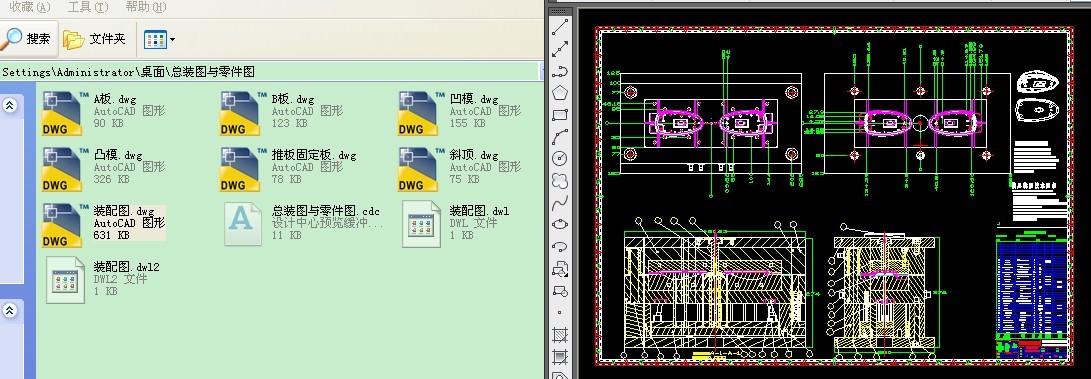Click the address bar path field
The width and height of the screenshot is (1091, 379).
pyautogui.click(x=270, y=72)
